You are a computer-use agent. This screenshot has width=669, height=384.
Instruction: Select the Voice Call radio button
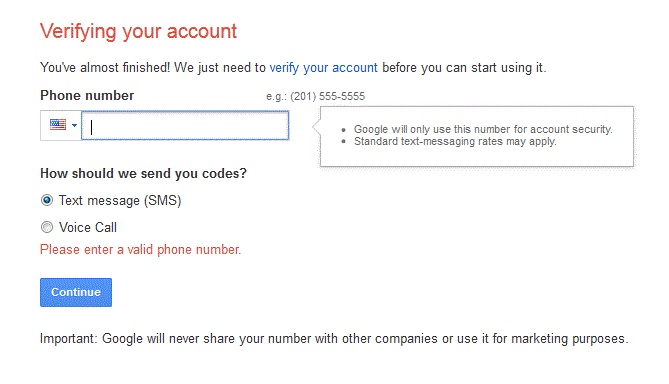tap(47, 227)
